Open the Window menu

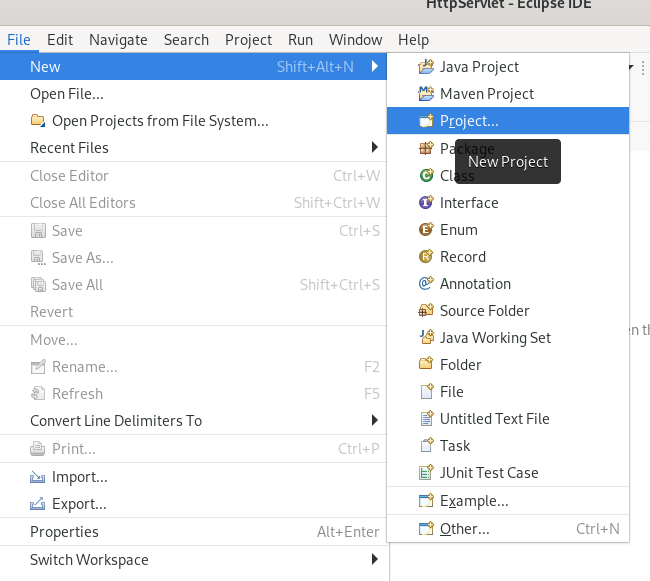pos(355,40)
